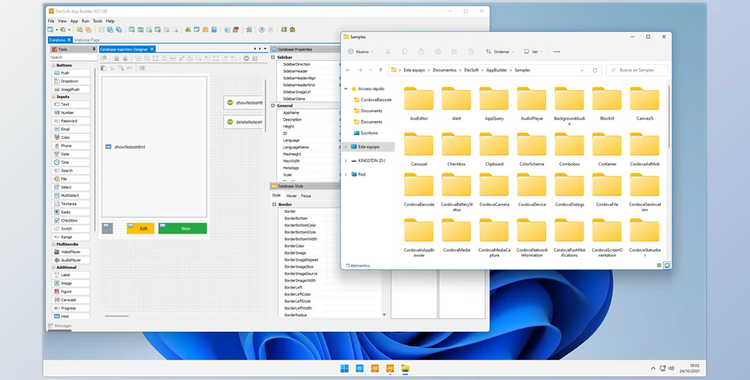Open the AudioPlayer sample folder
The image size is (750, 380).
pyautogui.click(x=531, y=103)
